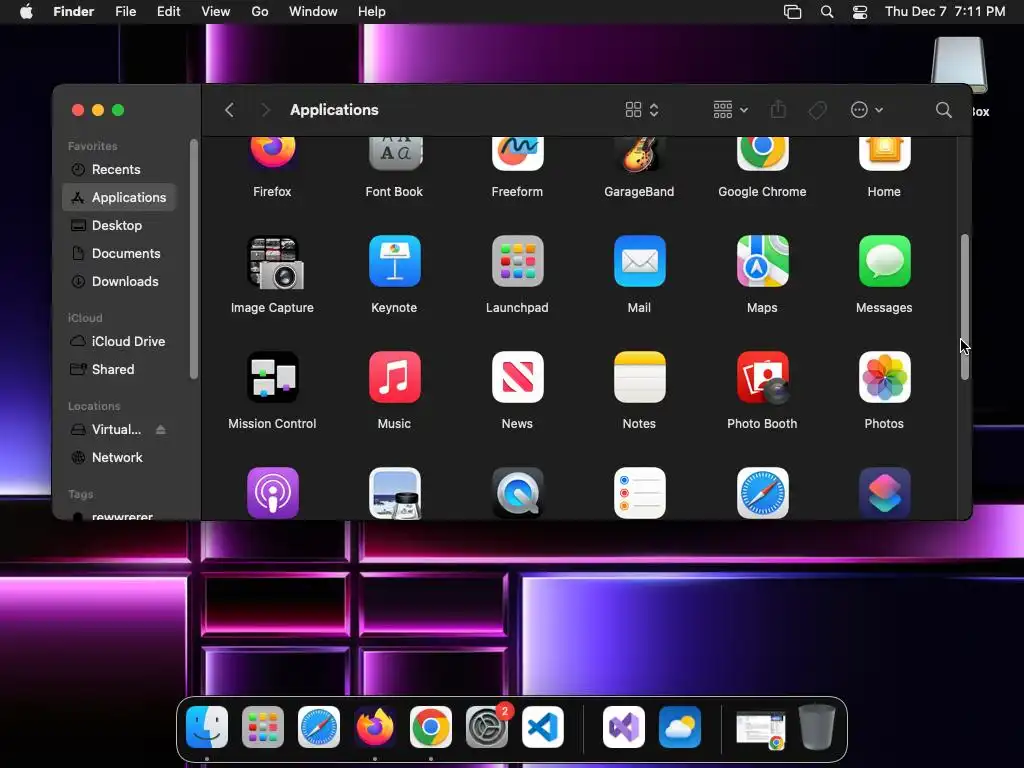Click the Finder window vertical scrollbar

click(x=965, y=307)
